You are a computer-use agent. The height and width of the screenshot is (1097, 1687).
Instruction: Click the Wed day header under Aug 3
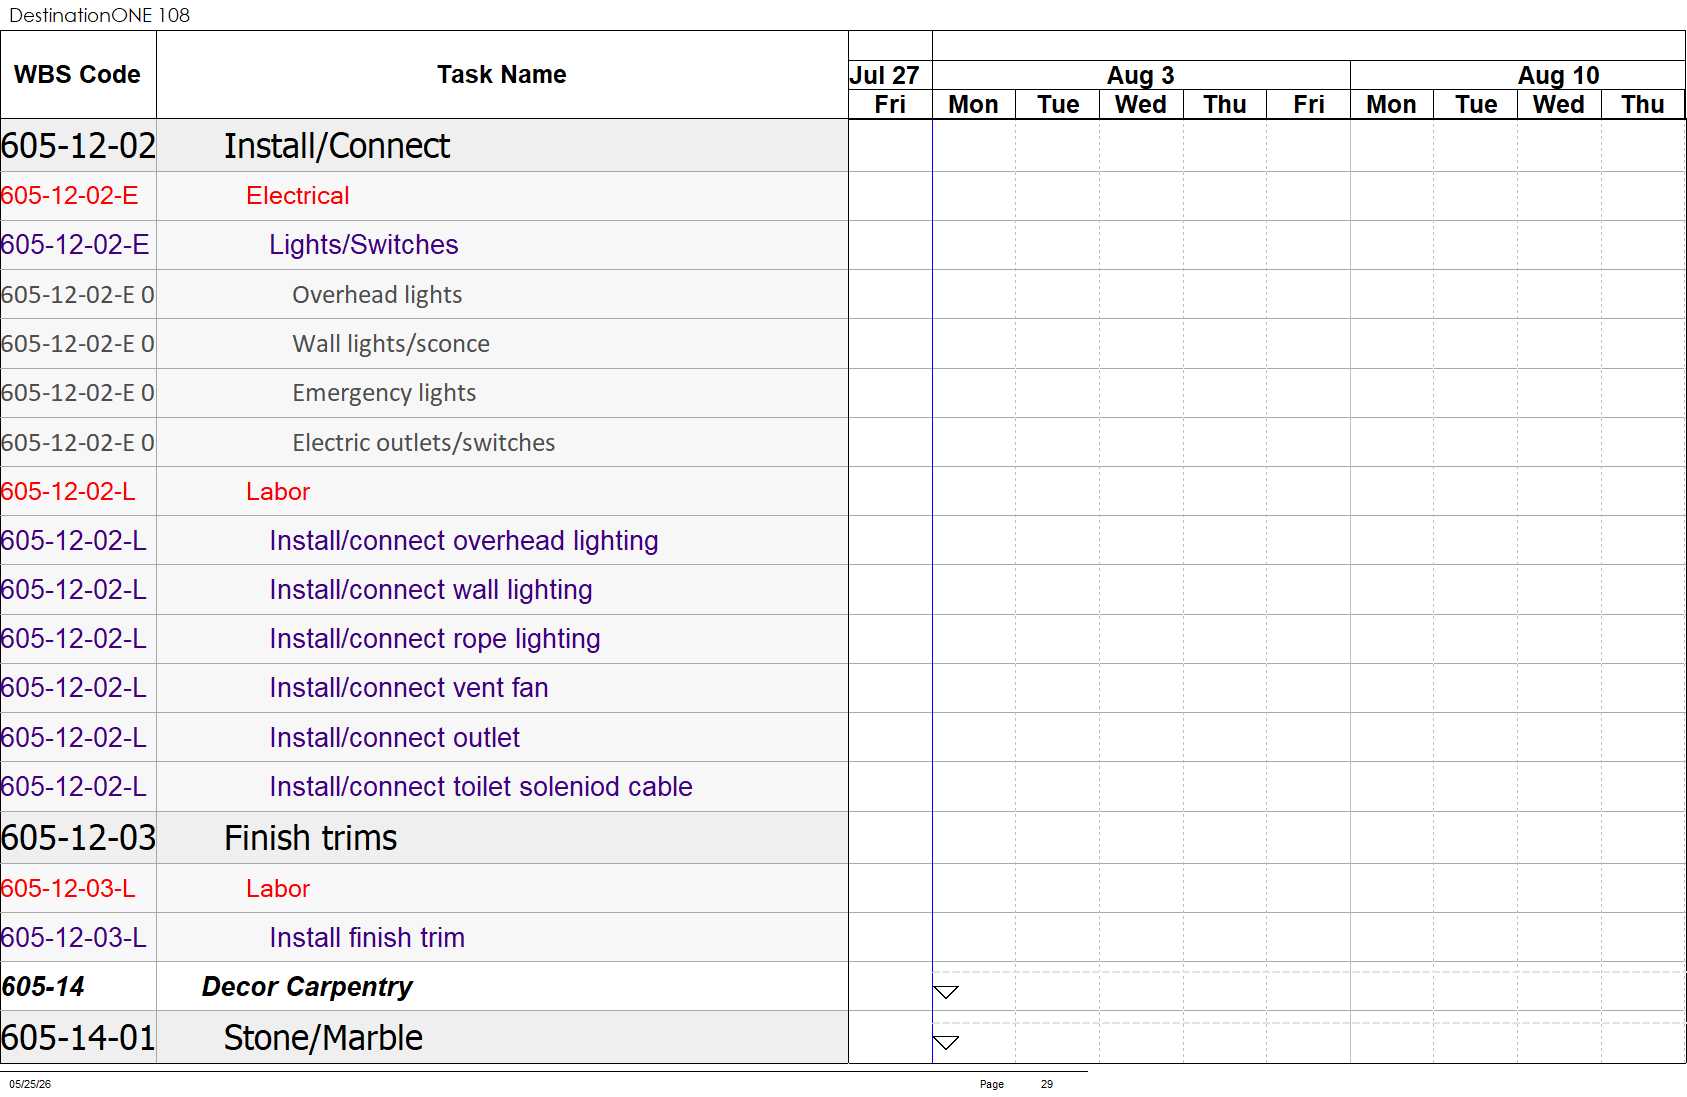click(x=1141, y=105)
